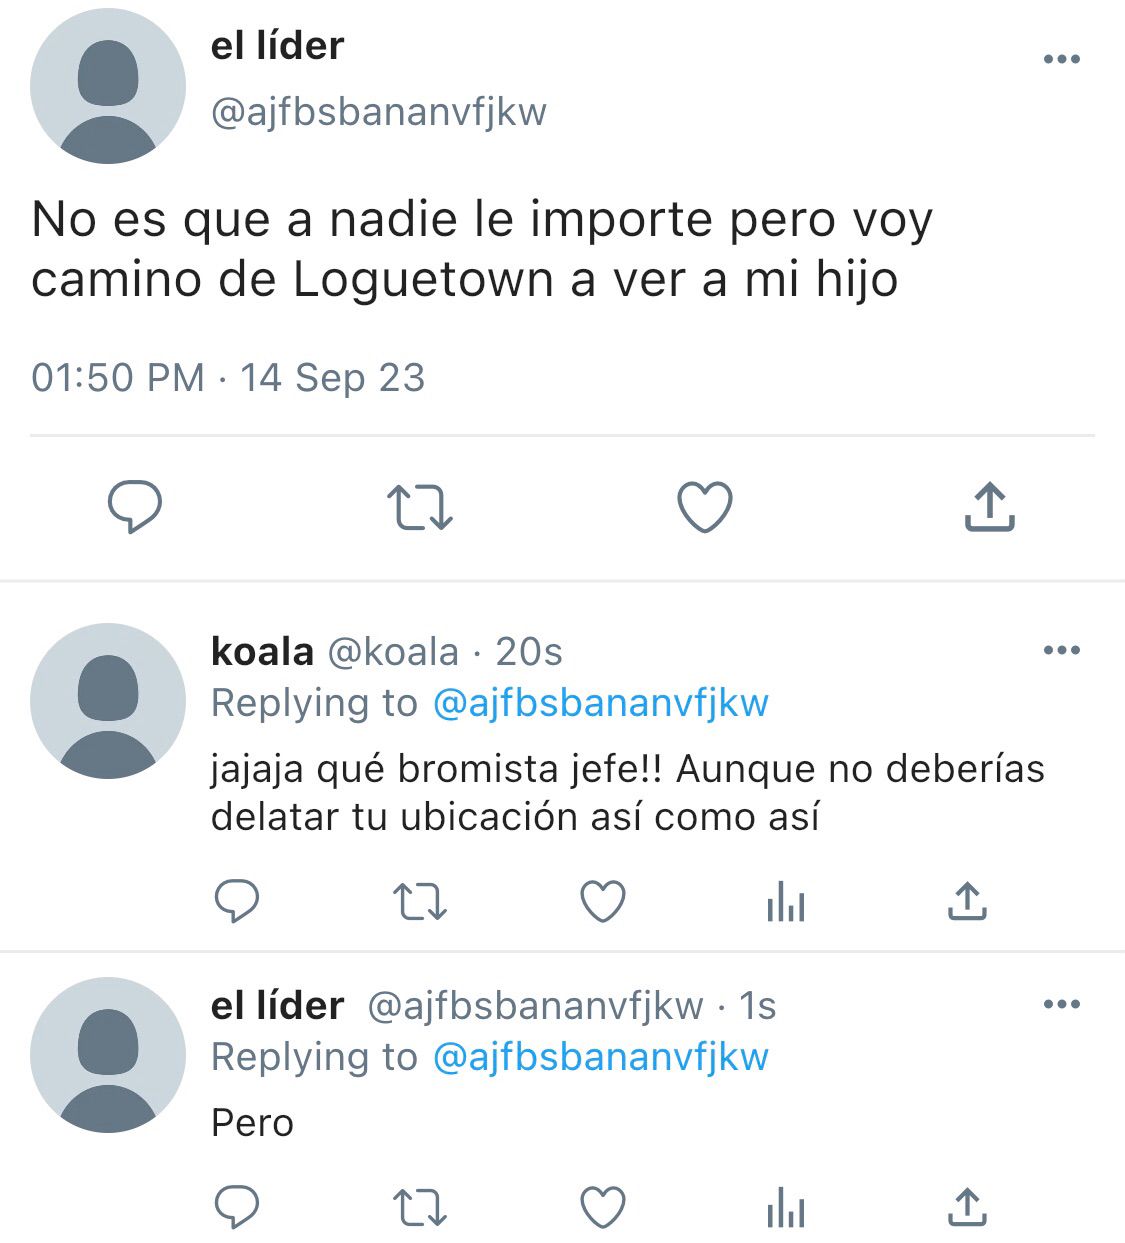
Task: Share the main tweet by el líder
Action: 989,506
